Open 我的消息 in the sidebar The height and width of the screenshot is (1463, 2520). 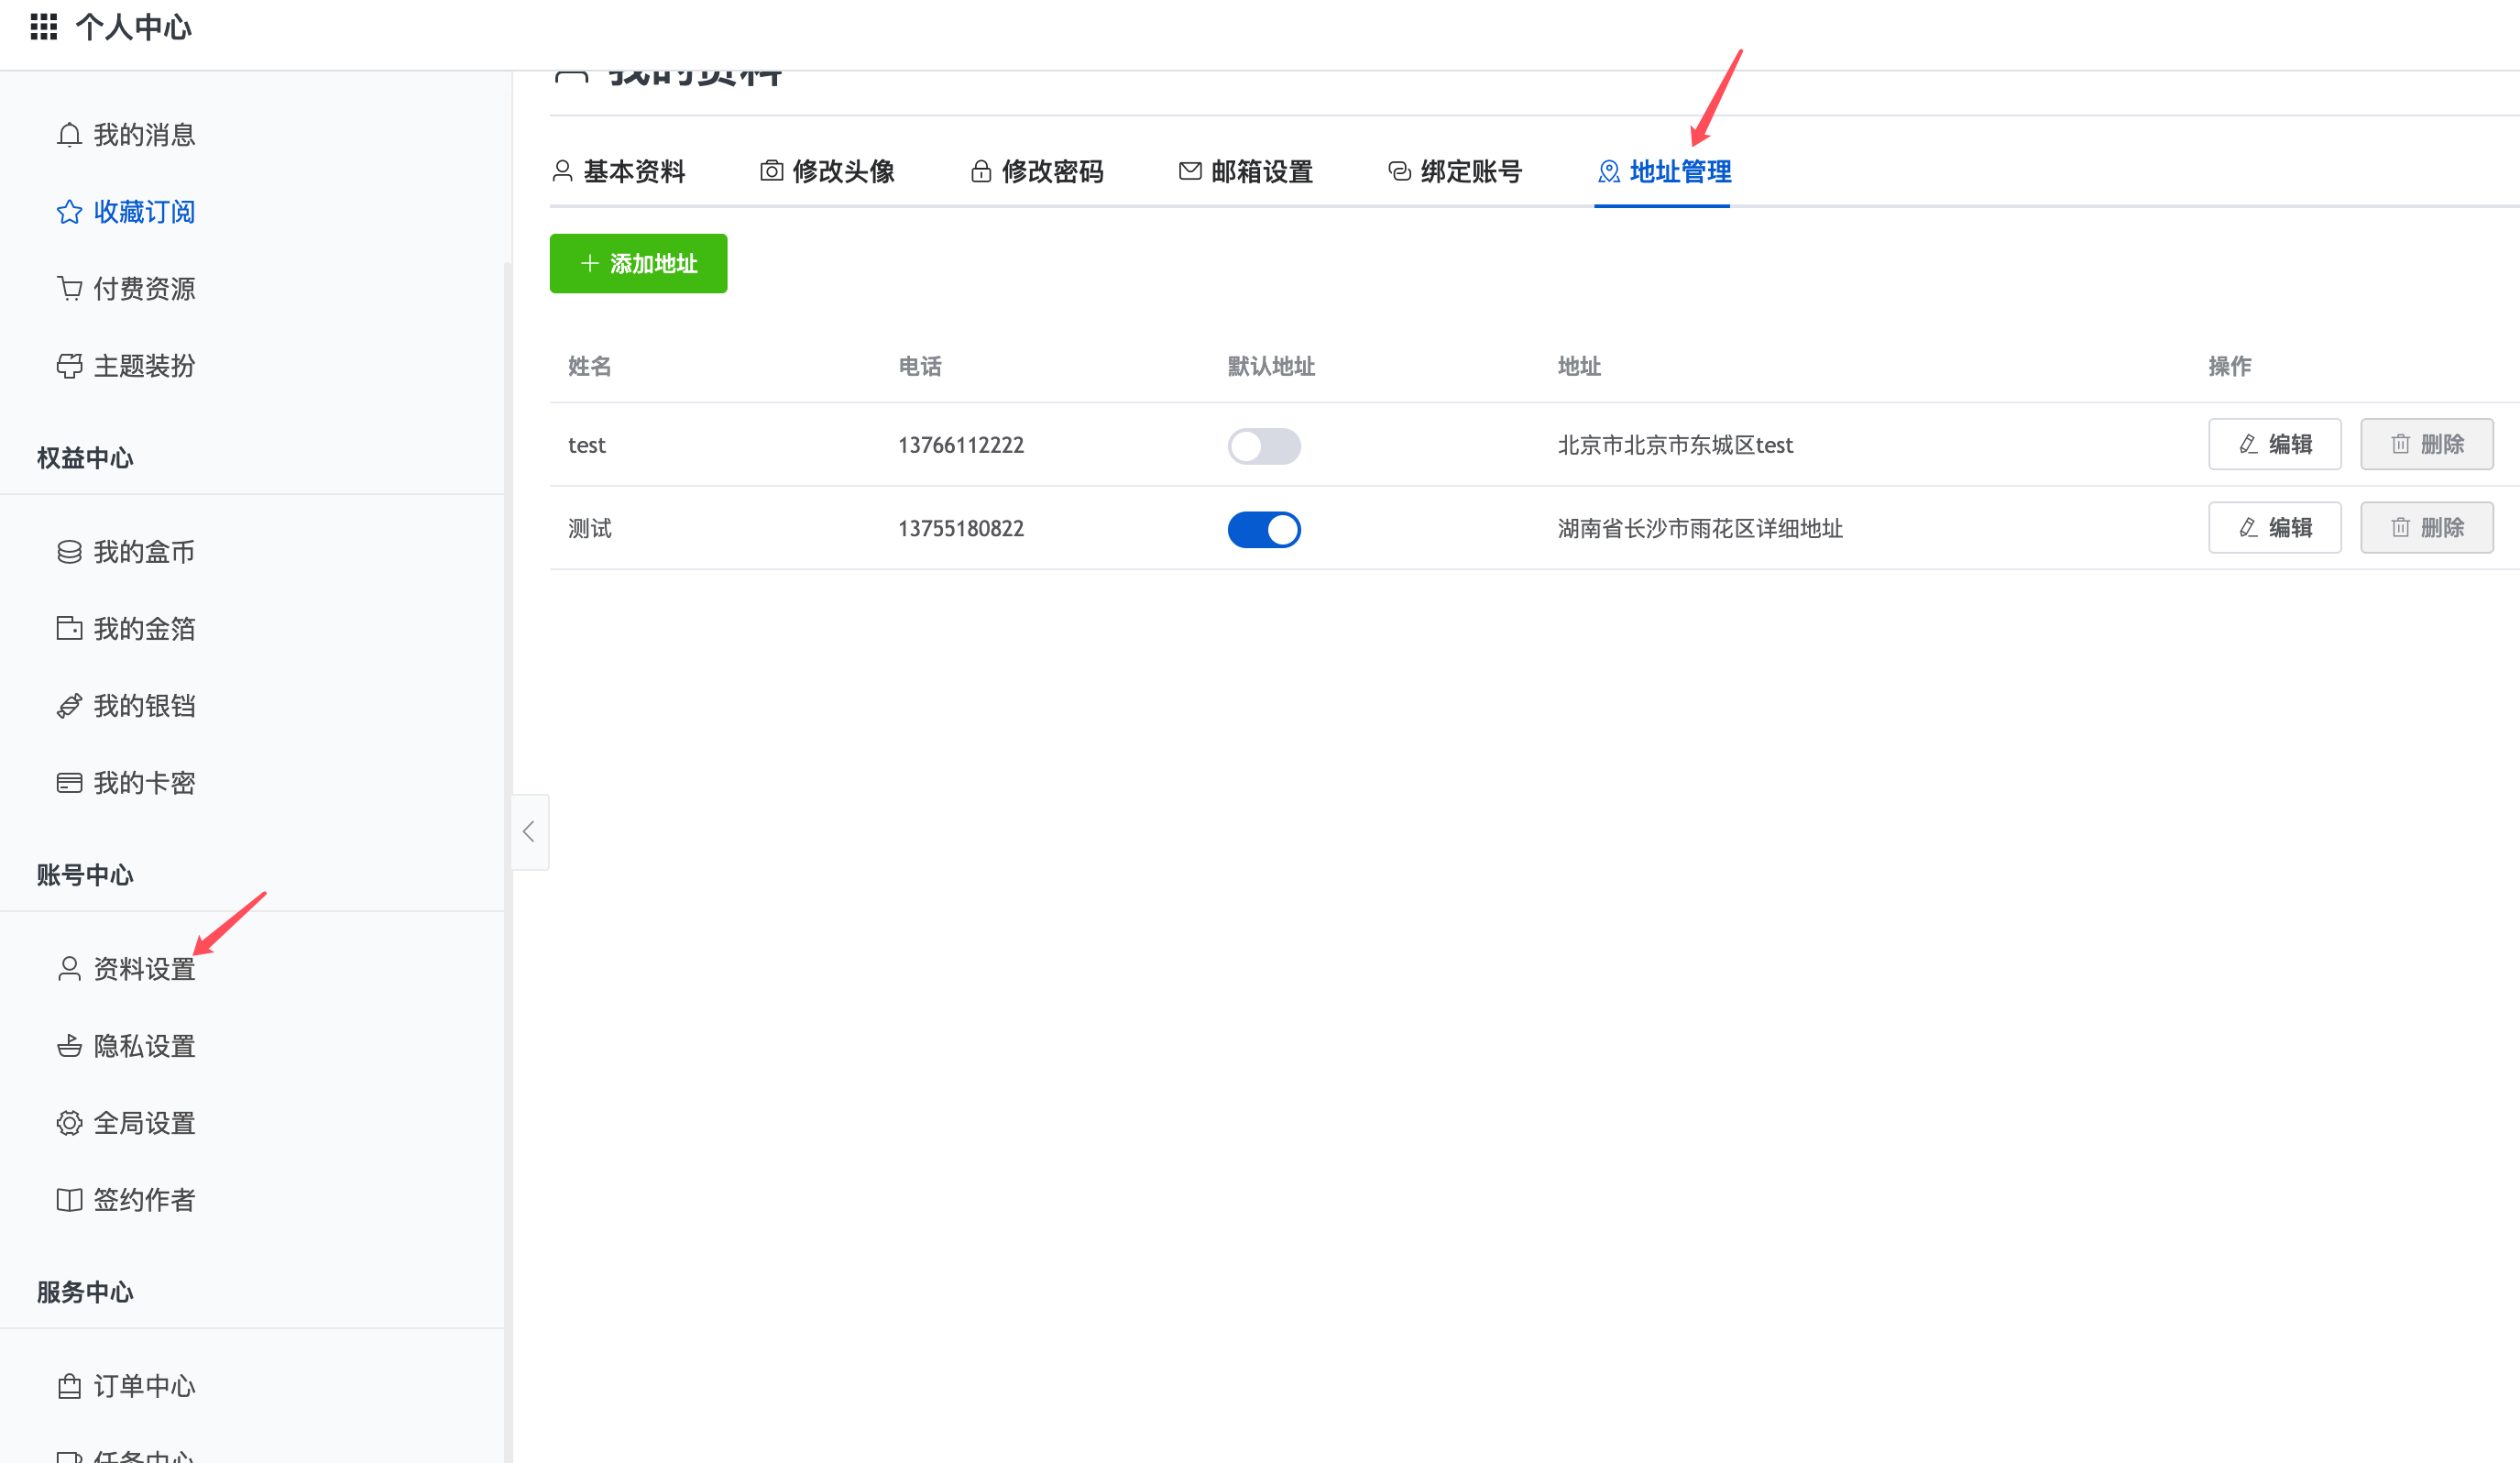tap(143, 134)
